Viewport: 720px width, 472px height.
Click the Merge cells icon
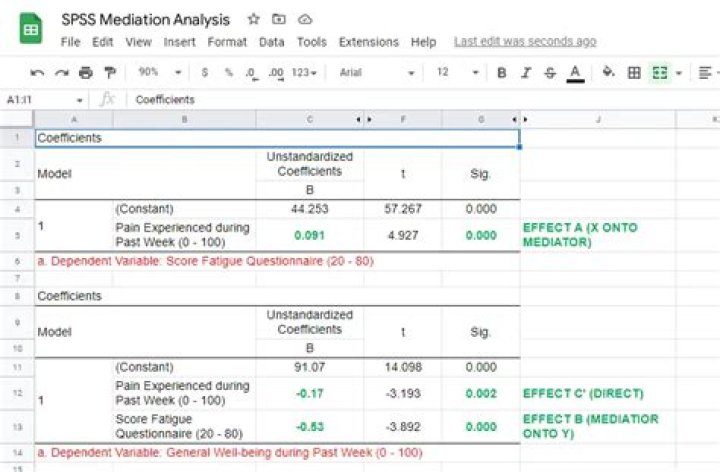659,73
